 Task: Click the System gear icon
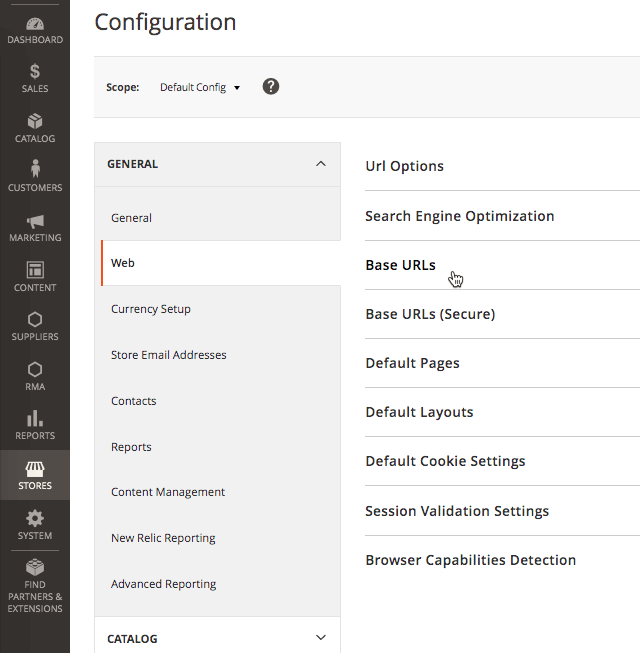pyautogui.click(x=35, y=518)
